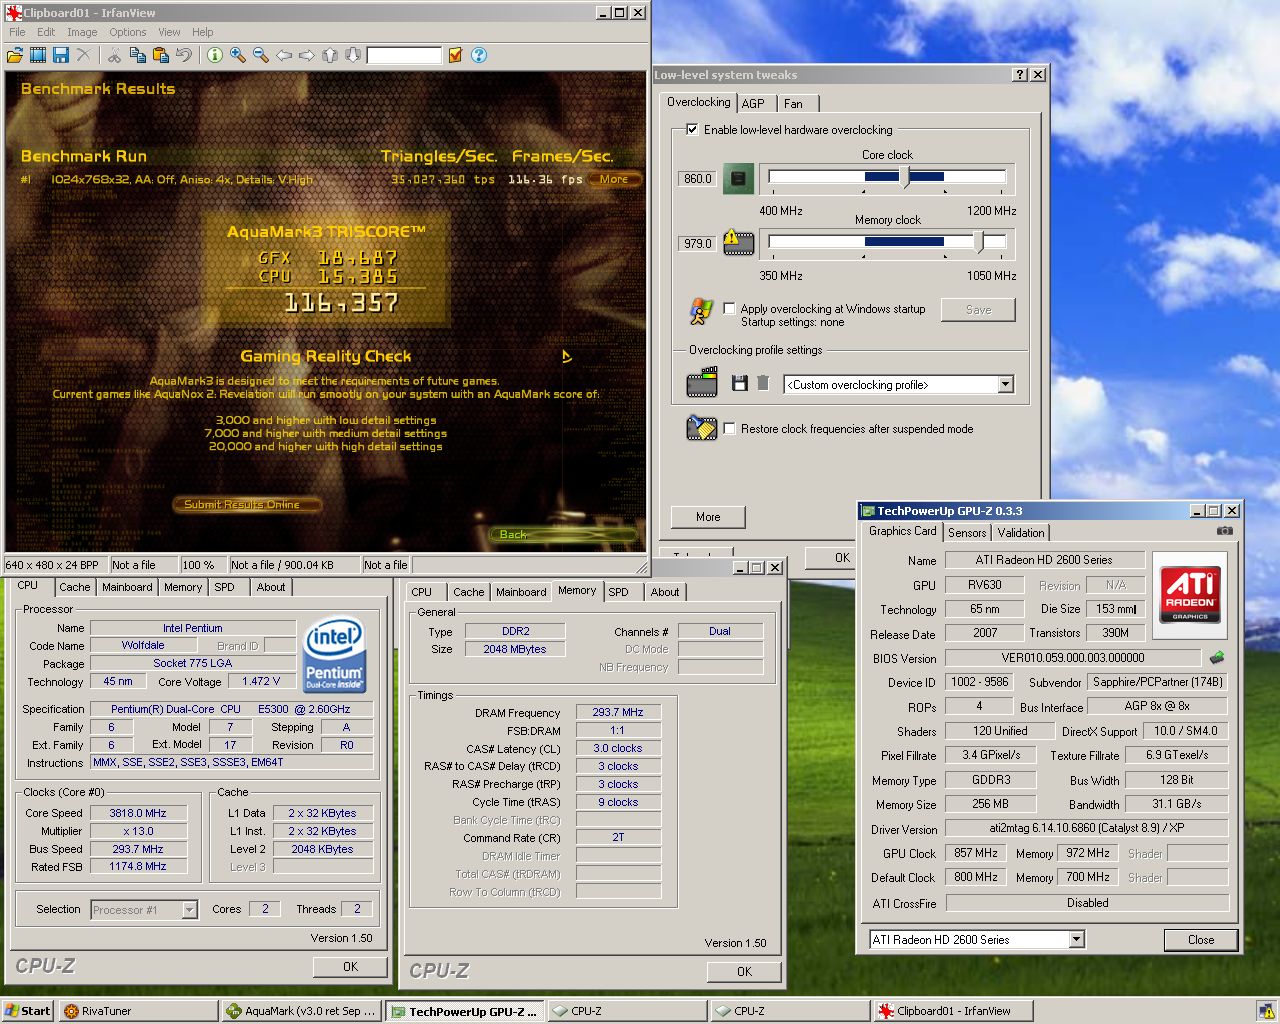Click the up arrow page icon in IrfanView

(330, 55)
